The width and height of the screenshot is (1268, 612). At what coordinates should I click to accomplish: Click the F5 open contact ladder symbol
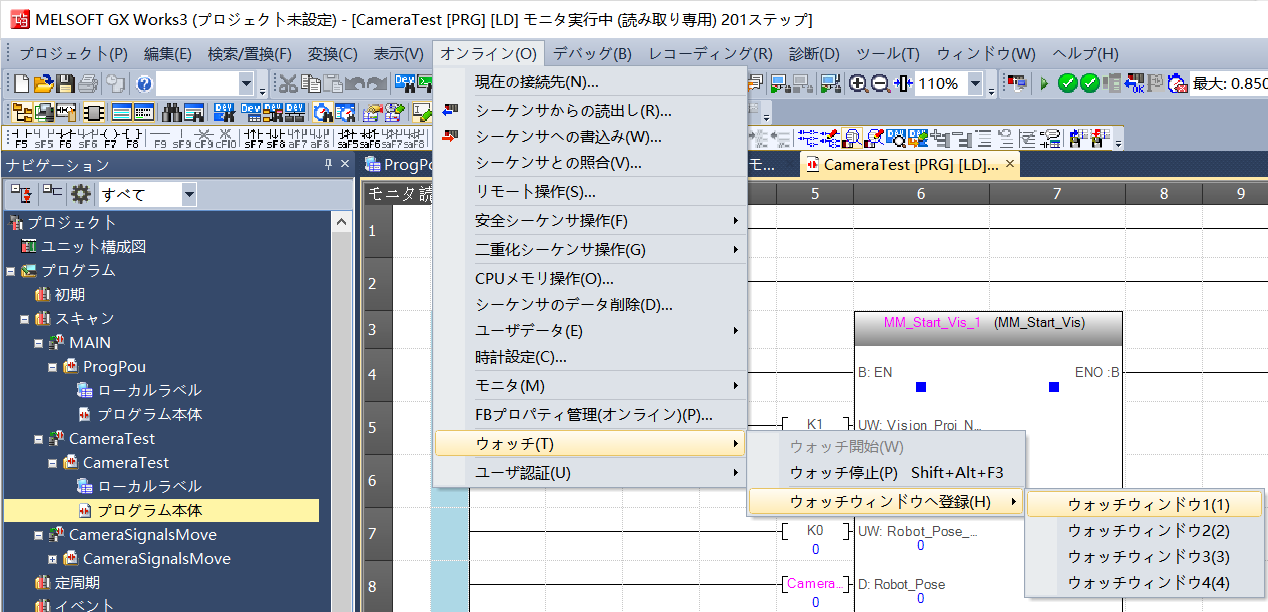pyautogui.click(x=21, y=138)
